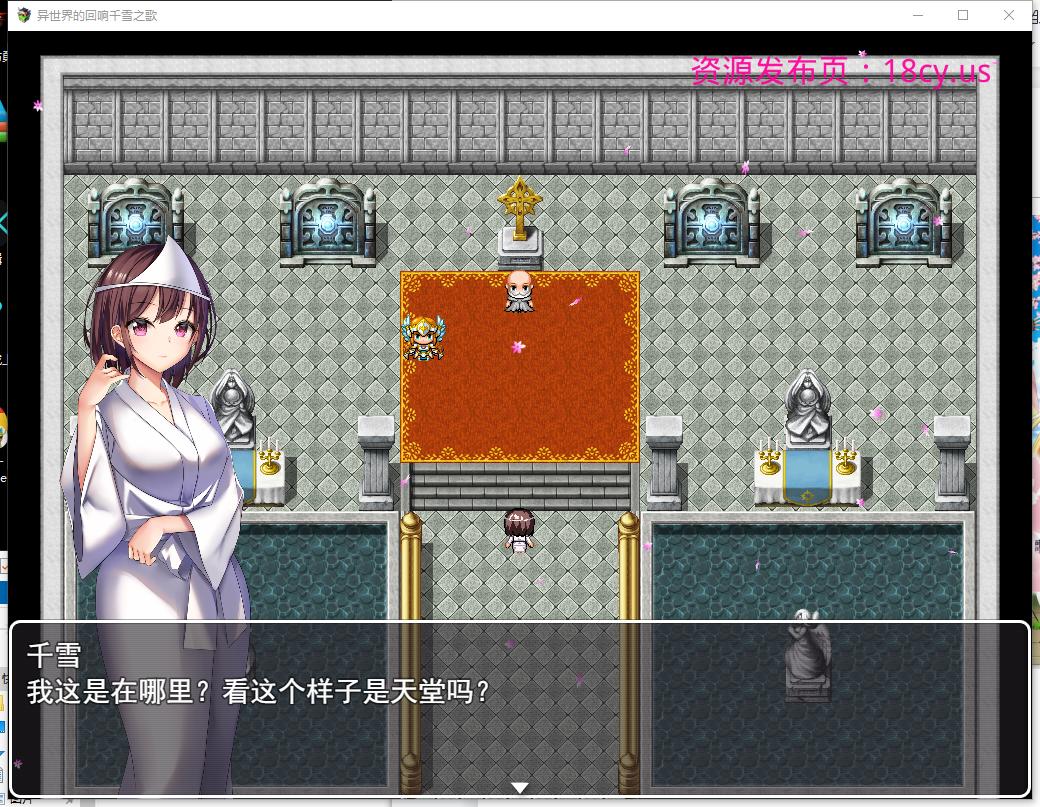Select the winged angel NPC on carpet
Screen dimensions: 1040x807
click(x=422, y=337)
